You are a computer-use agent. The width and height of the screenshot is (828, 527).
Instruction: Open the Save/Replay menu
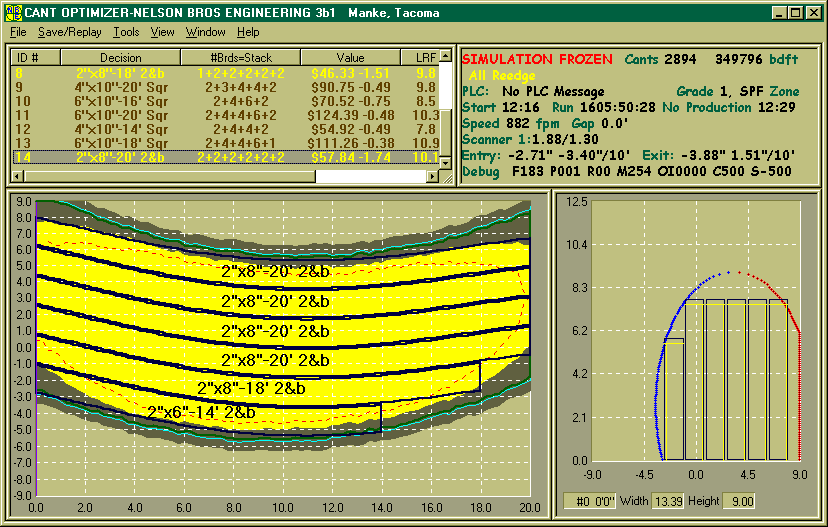(70, 32)
